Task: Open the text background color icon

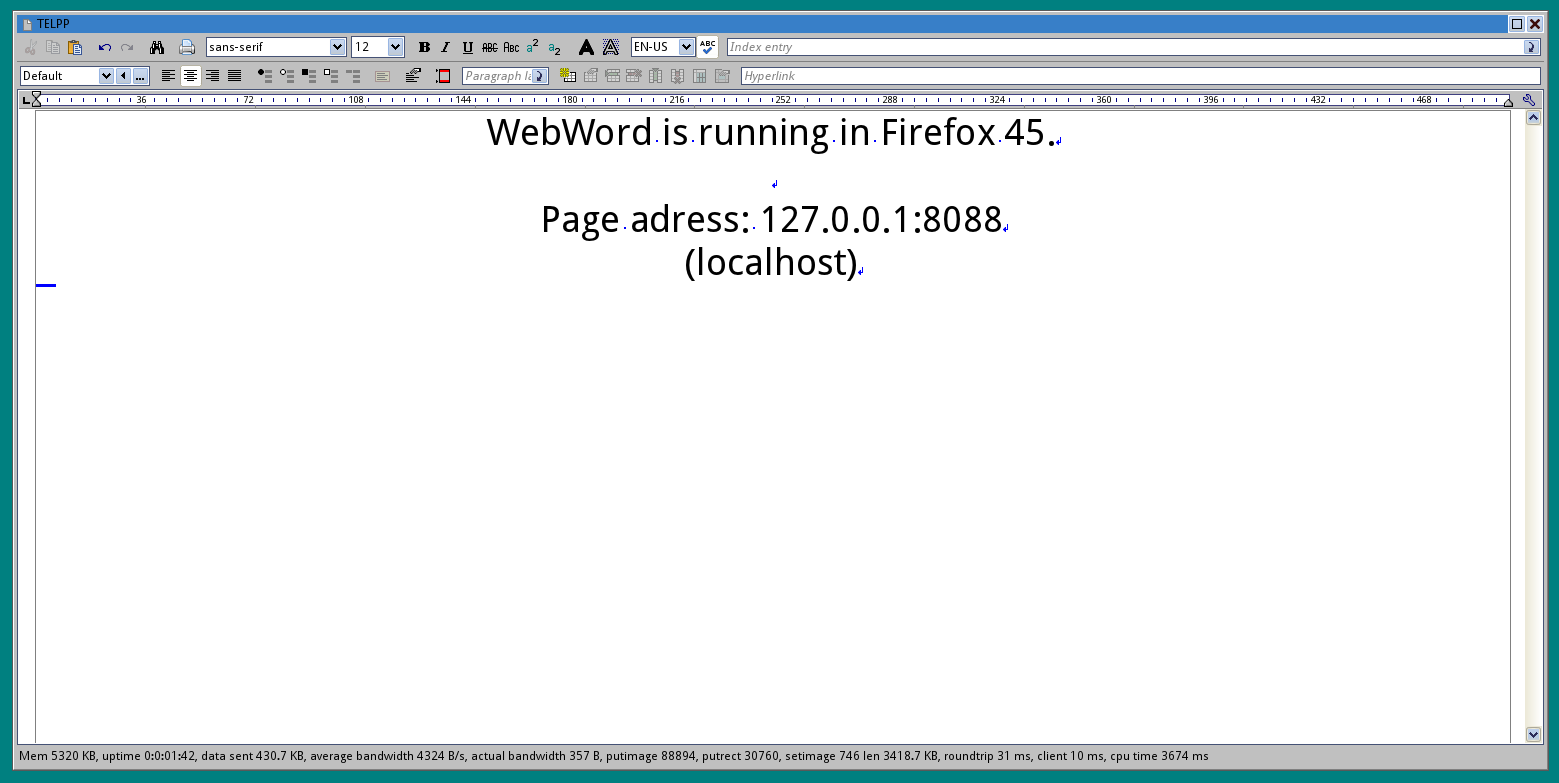Action: (611, 47)
